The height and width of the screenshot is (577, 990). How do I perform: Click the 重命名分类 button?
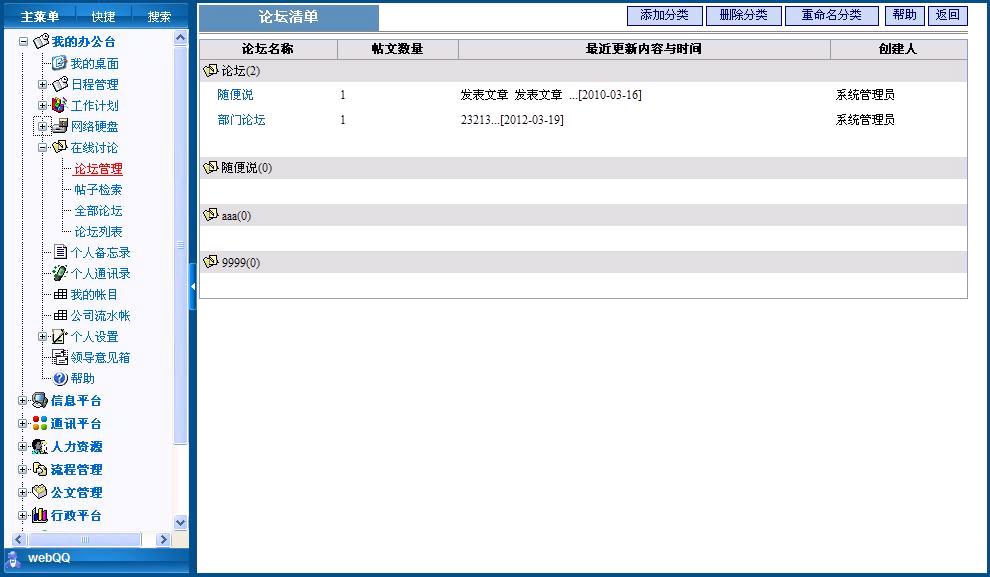pos(831,15)
